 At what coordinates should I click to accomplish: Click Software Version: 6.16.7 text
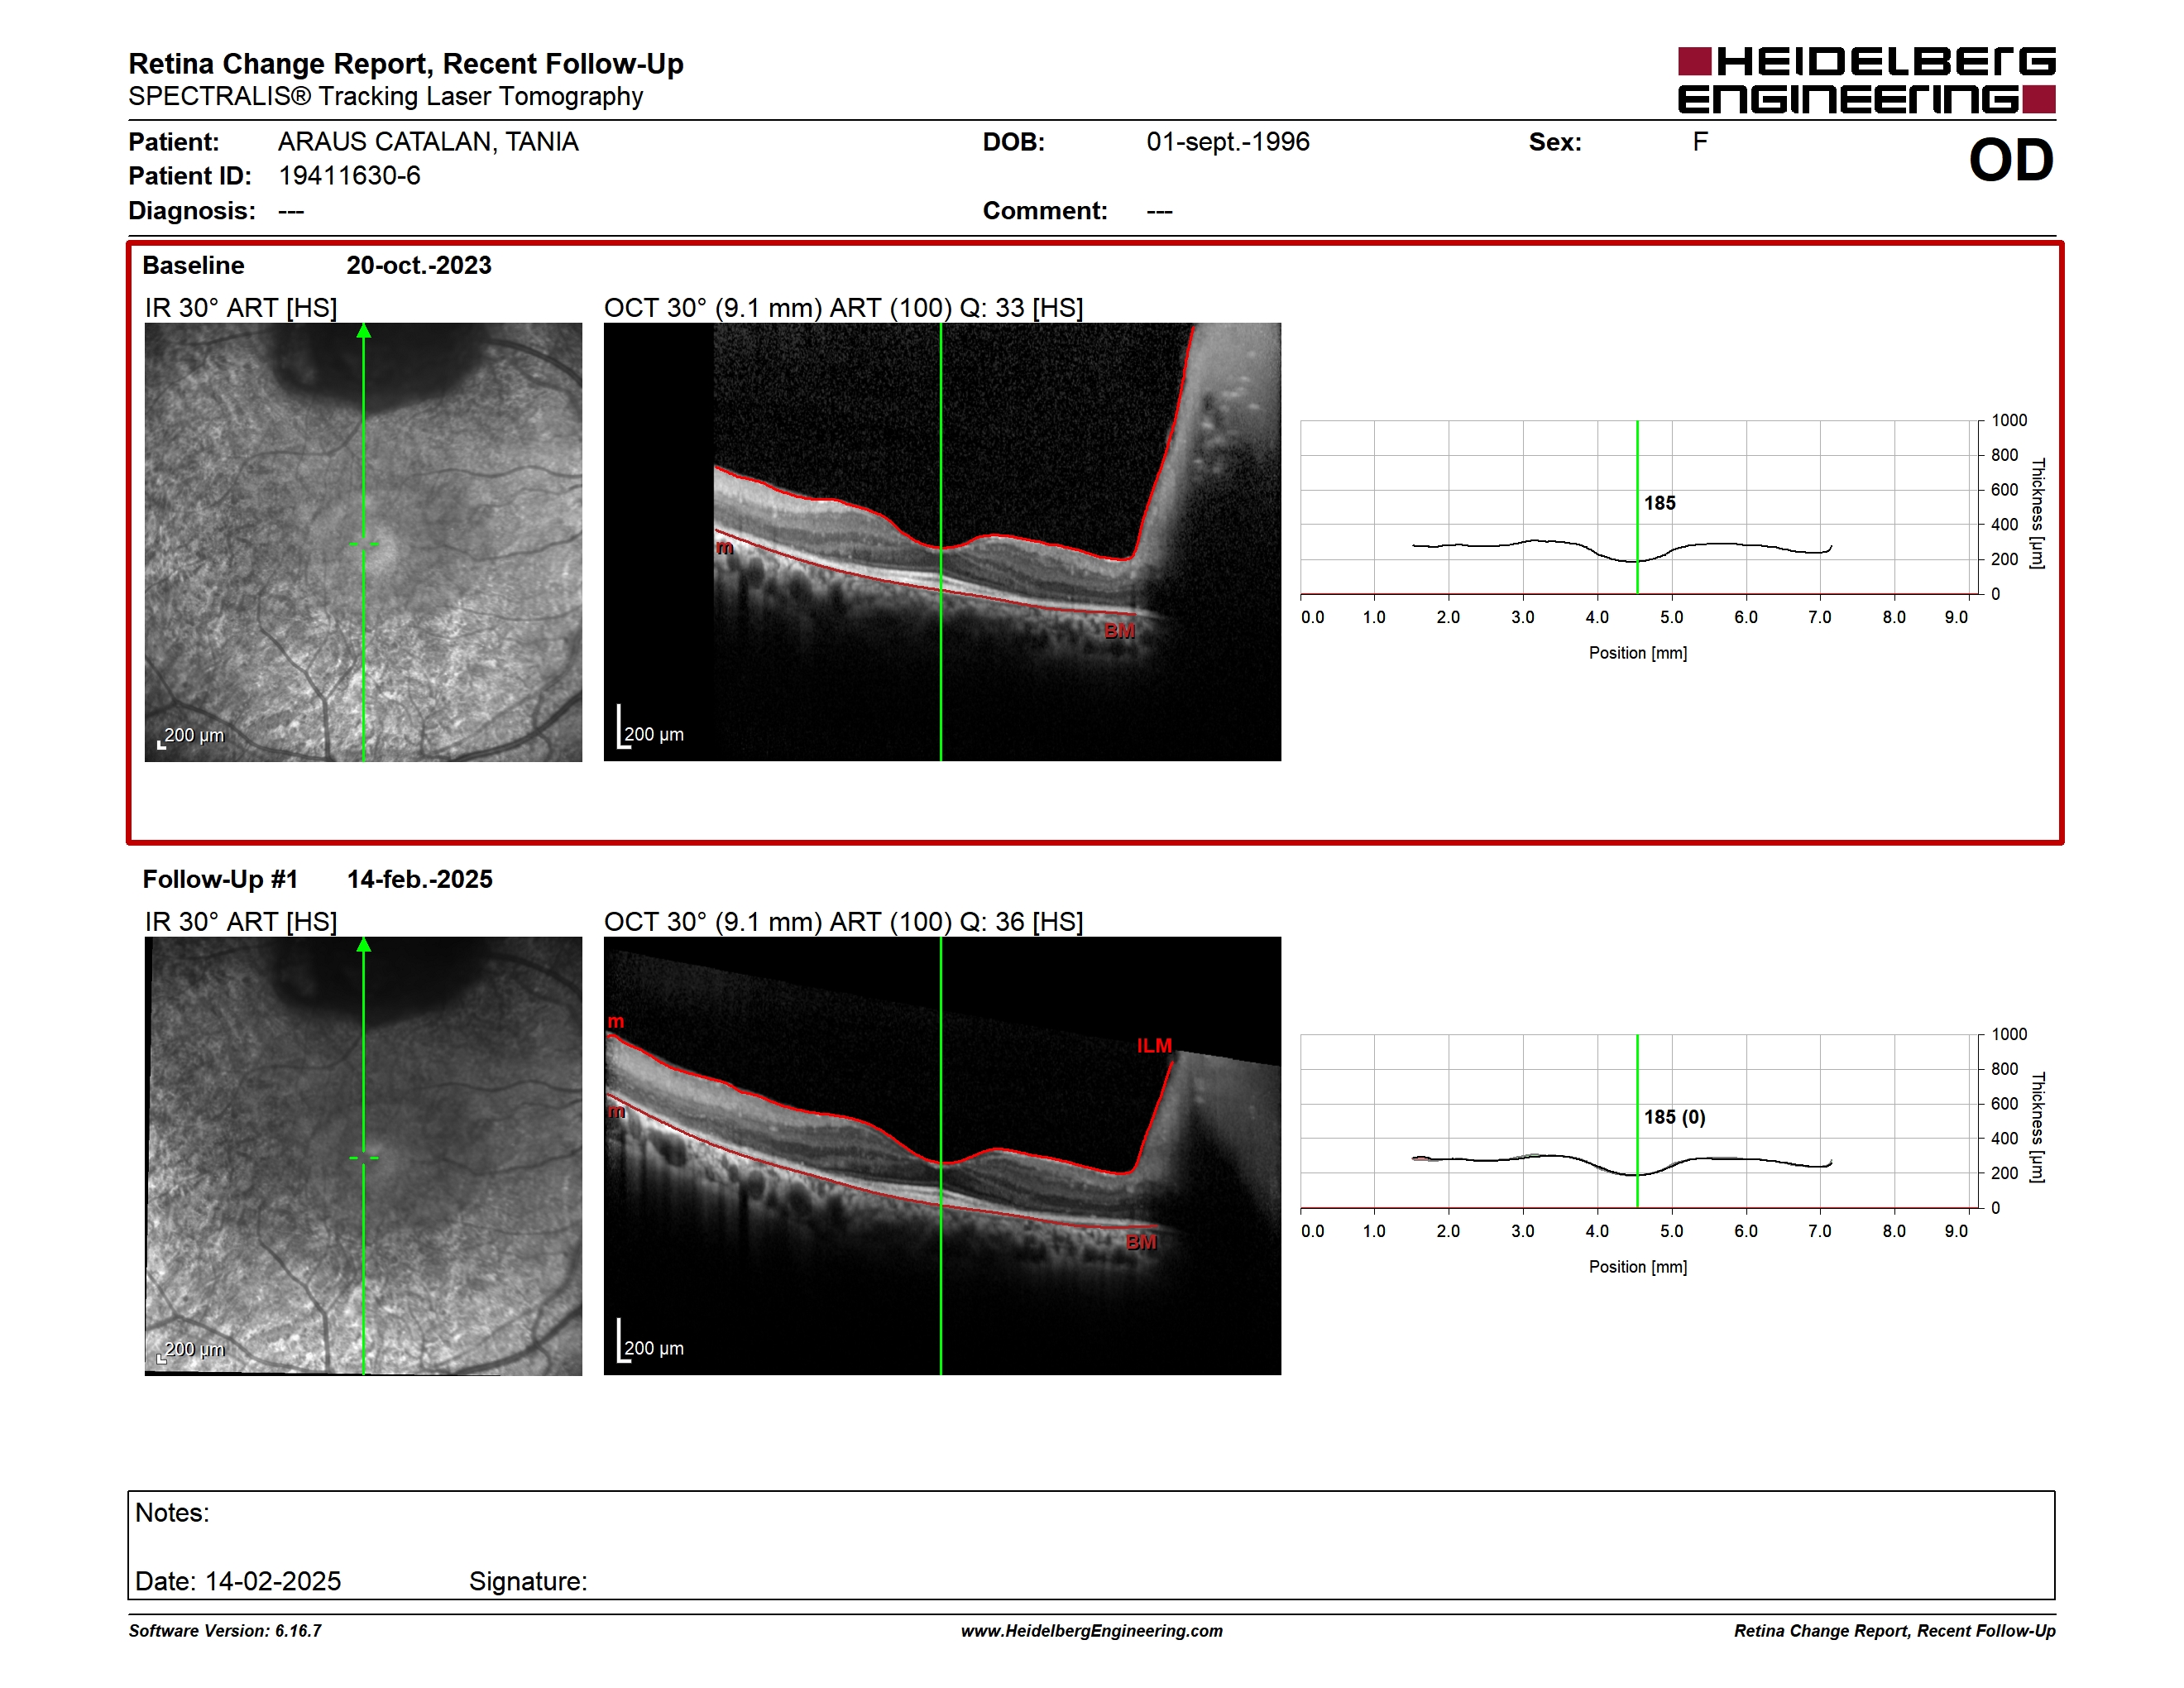(225, 1631)
